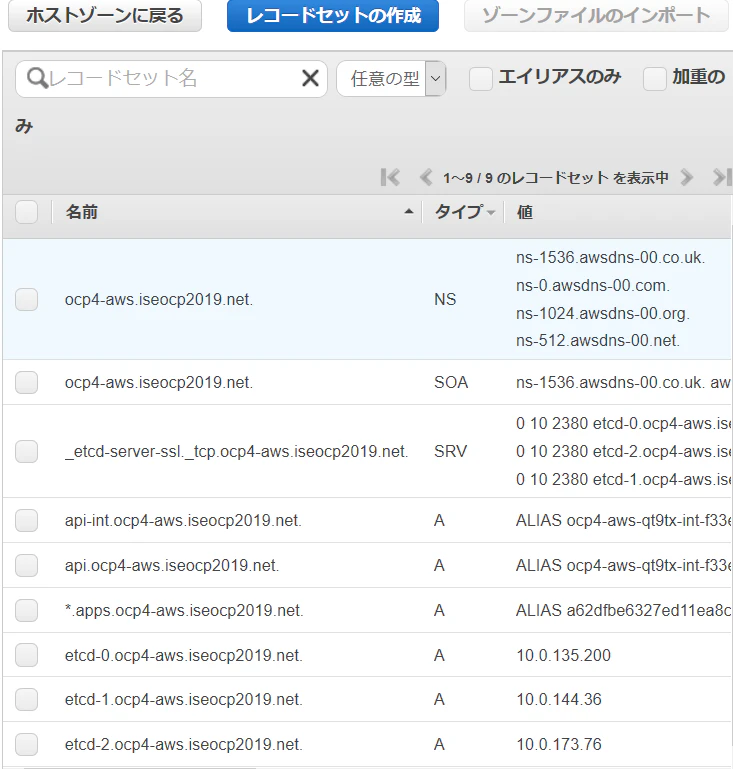This screenshot has width=733, height=769.
Task: Select etcd-0.ocp4-aws.iseocp2019.net. record
Action: point(183,655)
